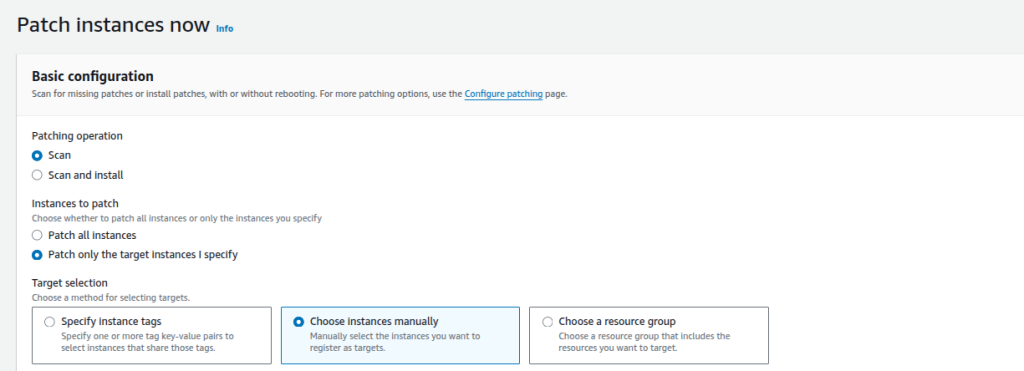Click the 'Choose whether to patch all instances' helper text
The image size is (1024, 371).
point(177,218)
